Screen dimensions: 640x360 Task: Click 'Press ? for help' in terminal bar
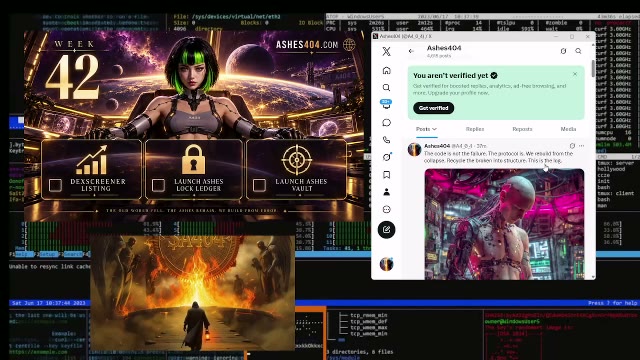tap(612, 303)
